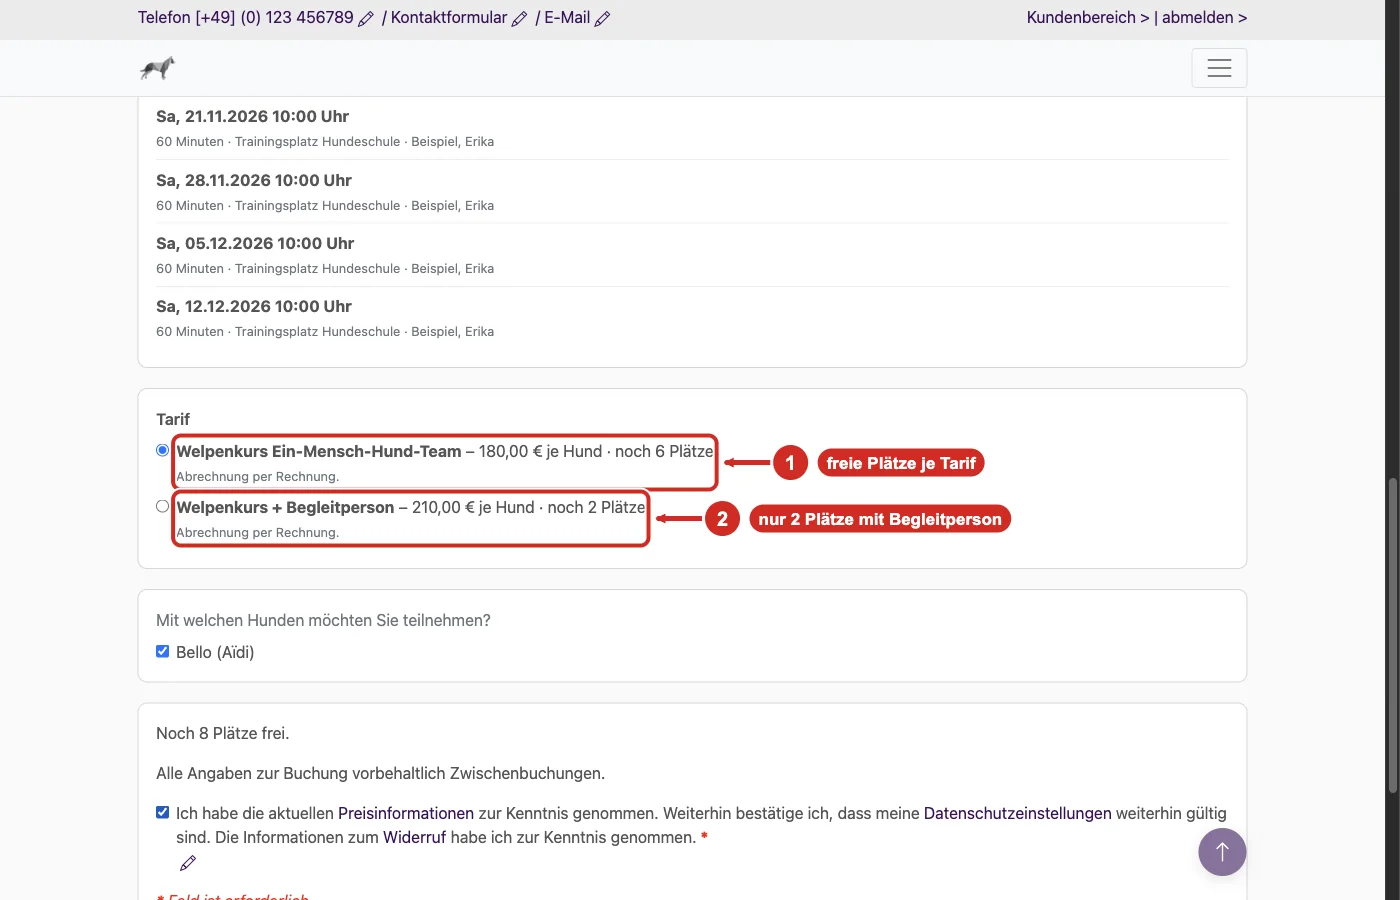
Task: Click the purple scroll-to-top arrow button
Action: pos(1222,852)
